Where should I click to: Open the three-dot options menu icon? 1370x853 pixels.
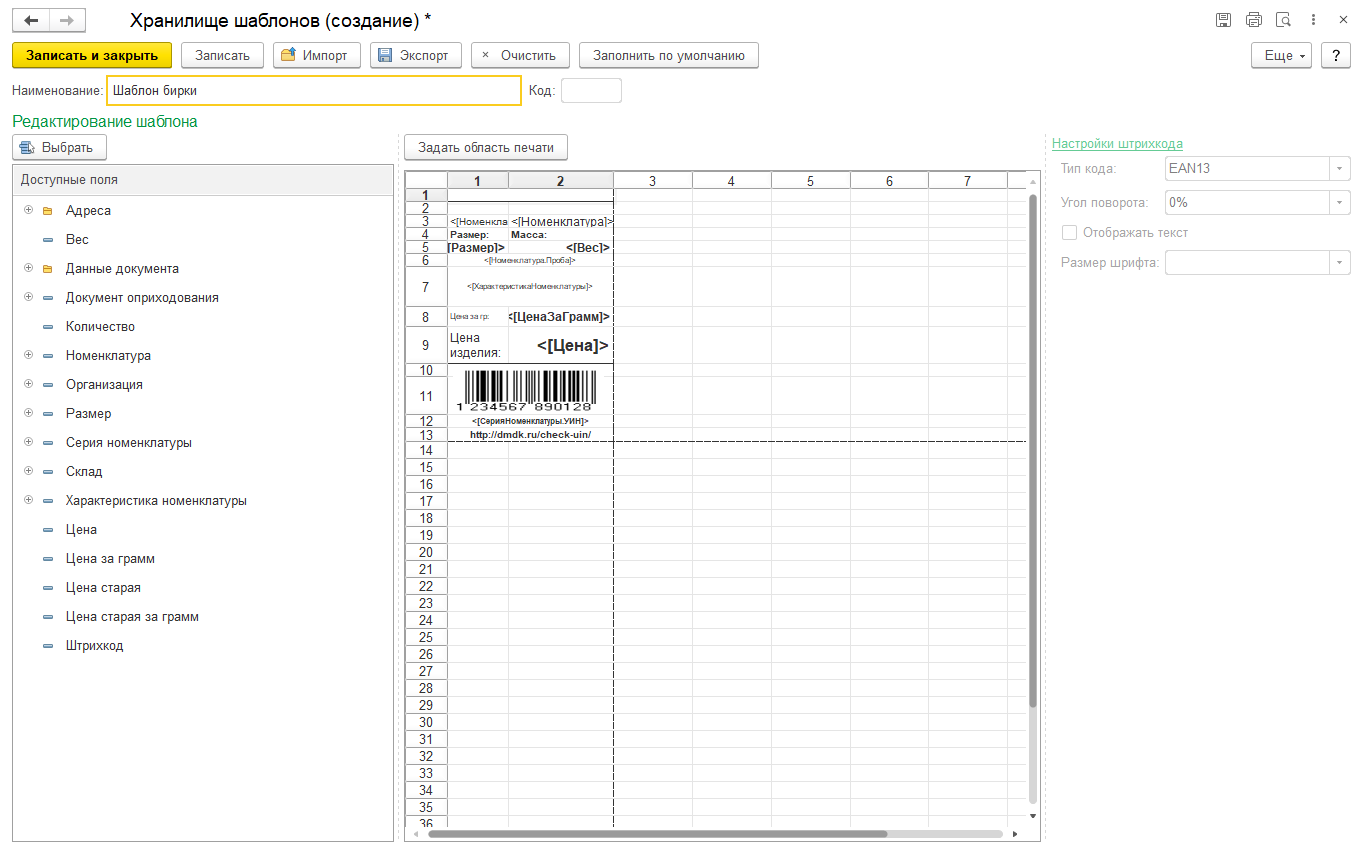[x=1314, y=20]
